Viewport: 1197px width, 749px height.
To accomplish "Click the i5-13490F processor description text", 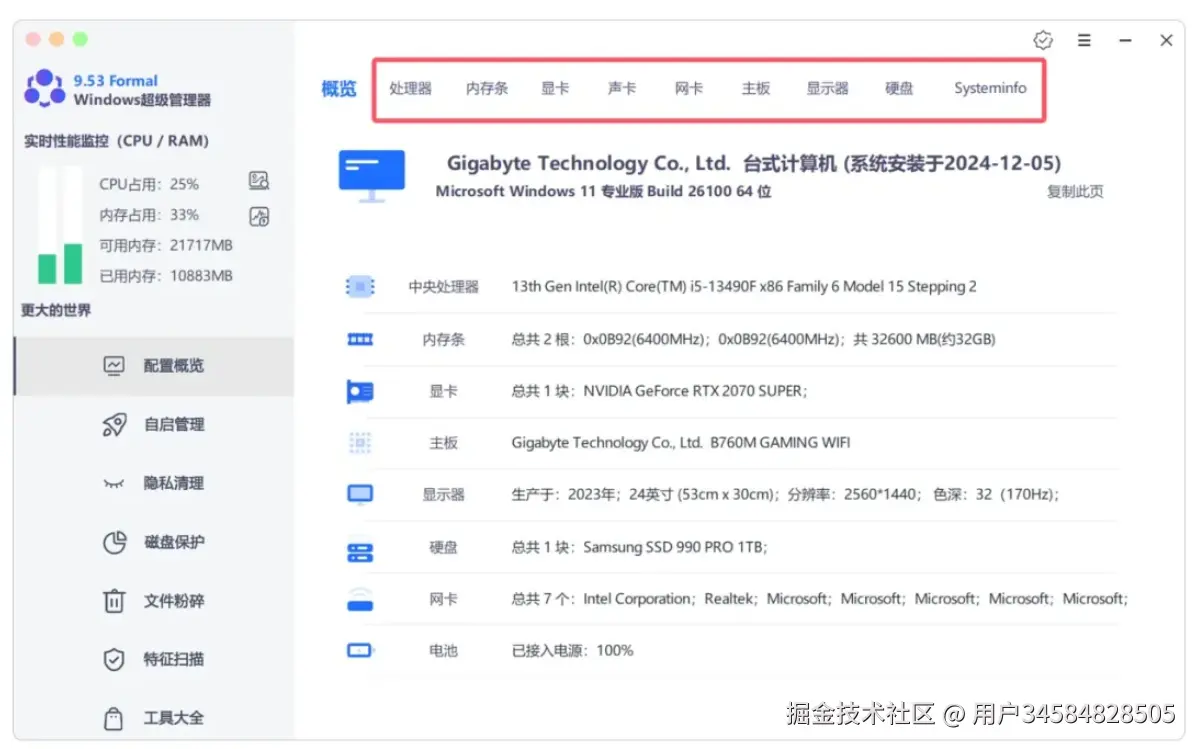I will tap(744, 286).
